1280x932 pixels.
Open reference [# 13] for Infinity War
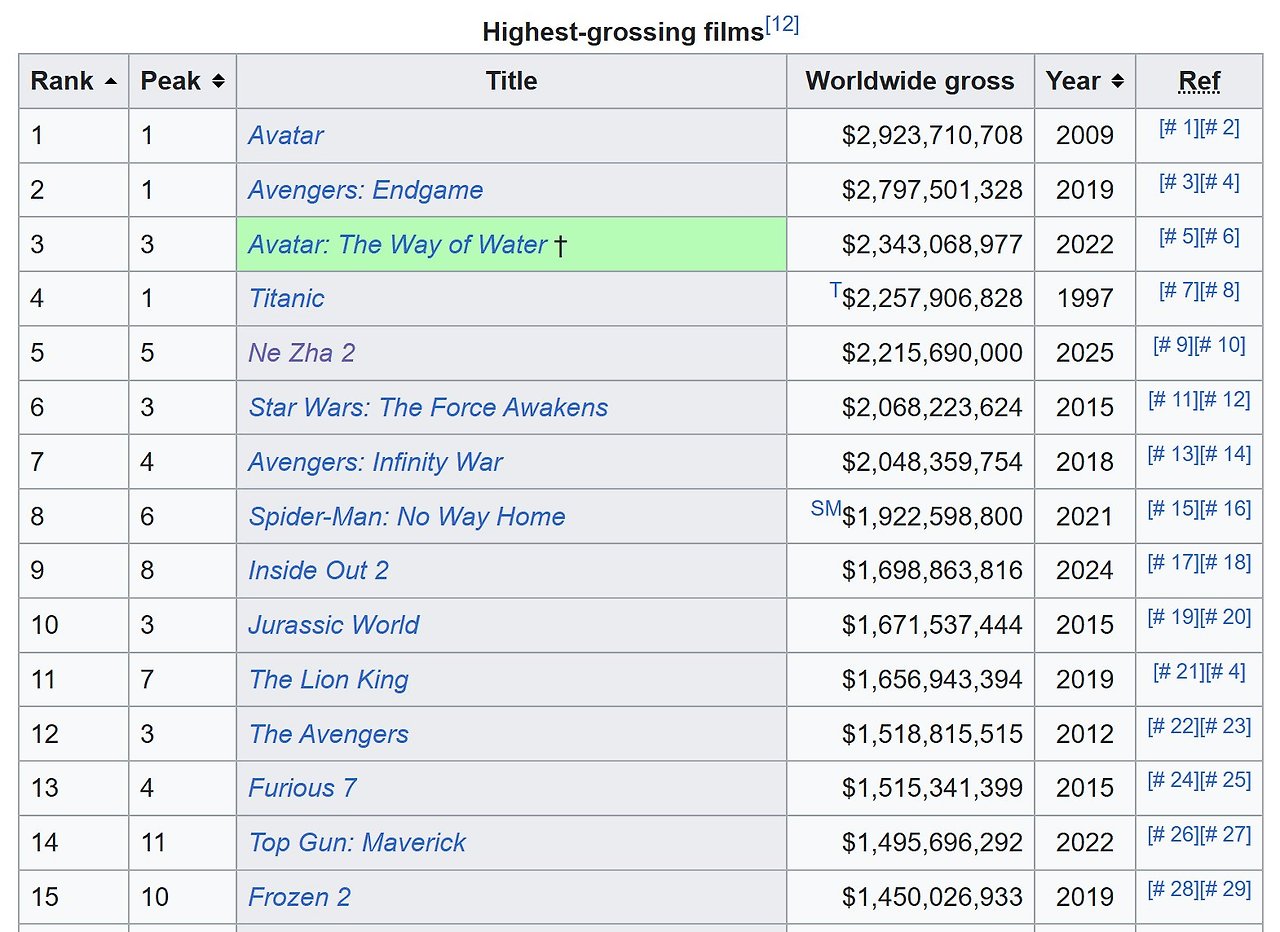point(1173,454)
